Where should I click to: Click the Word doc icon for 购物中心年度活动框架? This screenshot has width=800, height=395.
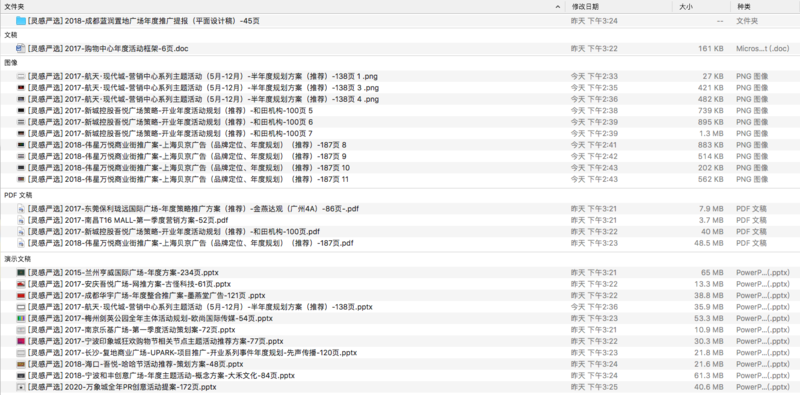[x=21, y=48]
